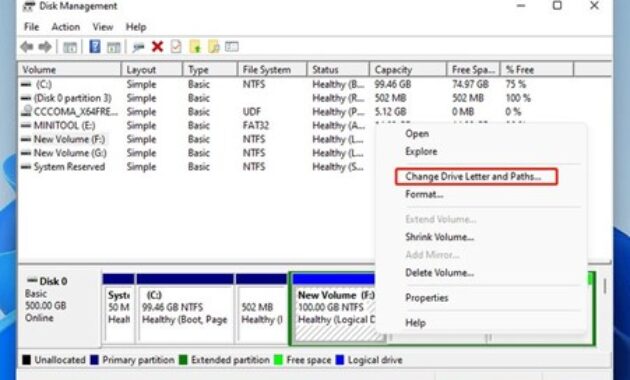Sort by the Volume column header
Image resolution: width=630 pixels, height=380 pixels.
click(x=69, y=69)
